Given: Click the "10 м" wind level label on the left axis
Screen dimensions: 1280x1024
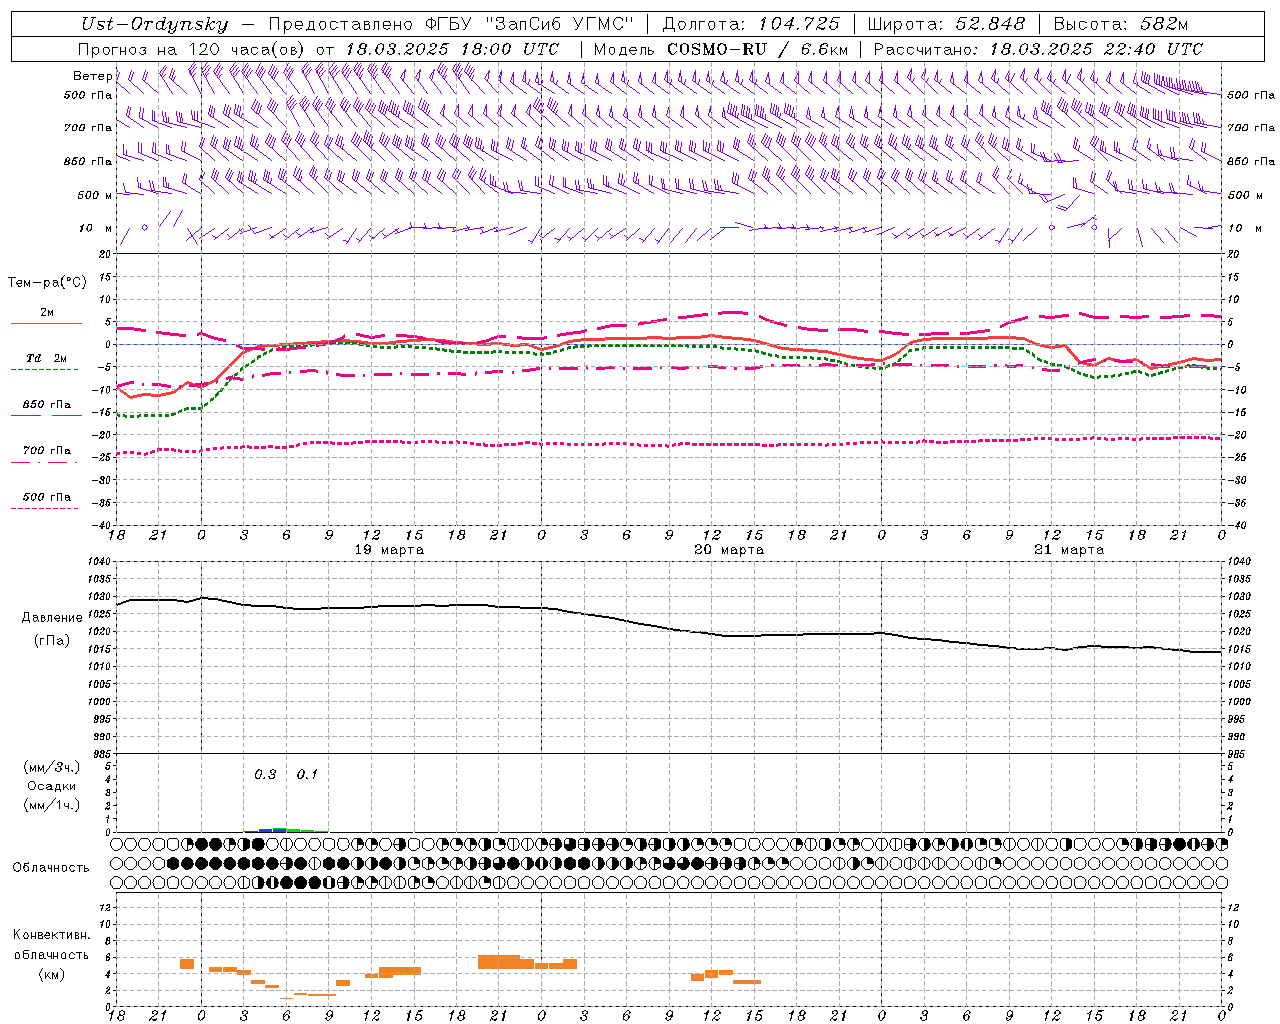Looking at the screenshot, I should [x=96, y=228].
